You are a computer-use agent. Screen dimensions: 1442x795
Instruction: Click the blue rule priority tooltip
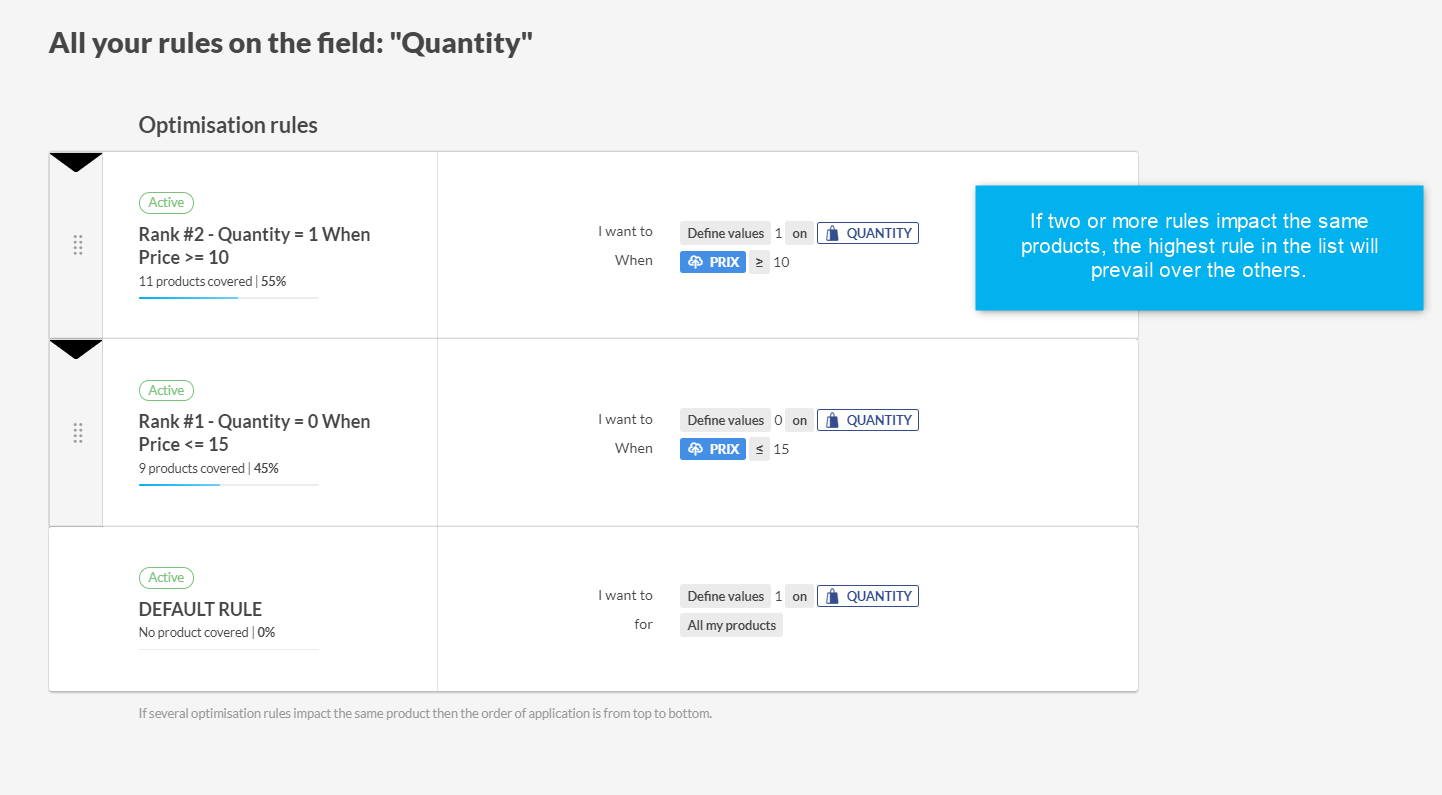pos(1199,247)
